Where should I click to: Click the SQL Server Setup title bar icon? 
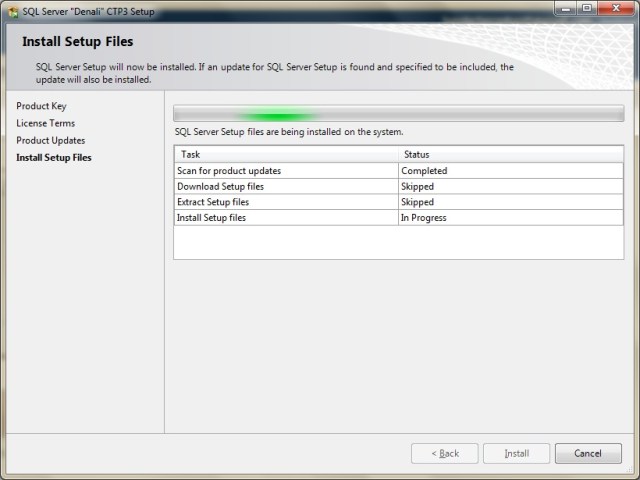[11, 10]
